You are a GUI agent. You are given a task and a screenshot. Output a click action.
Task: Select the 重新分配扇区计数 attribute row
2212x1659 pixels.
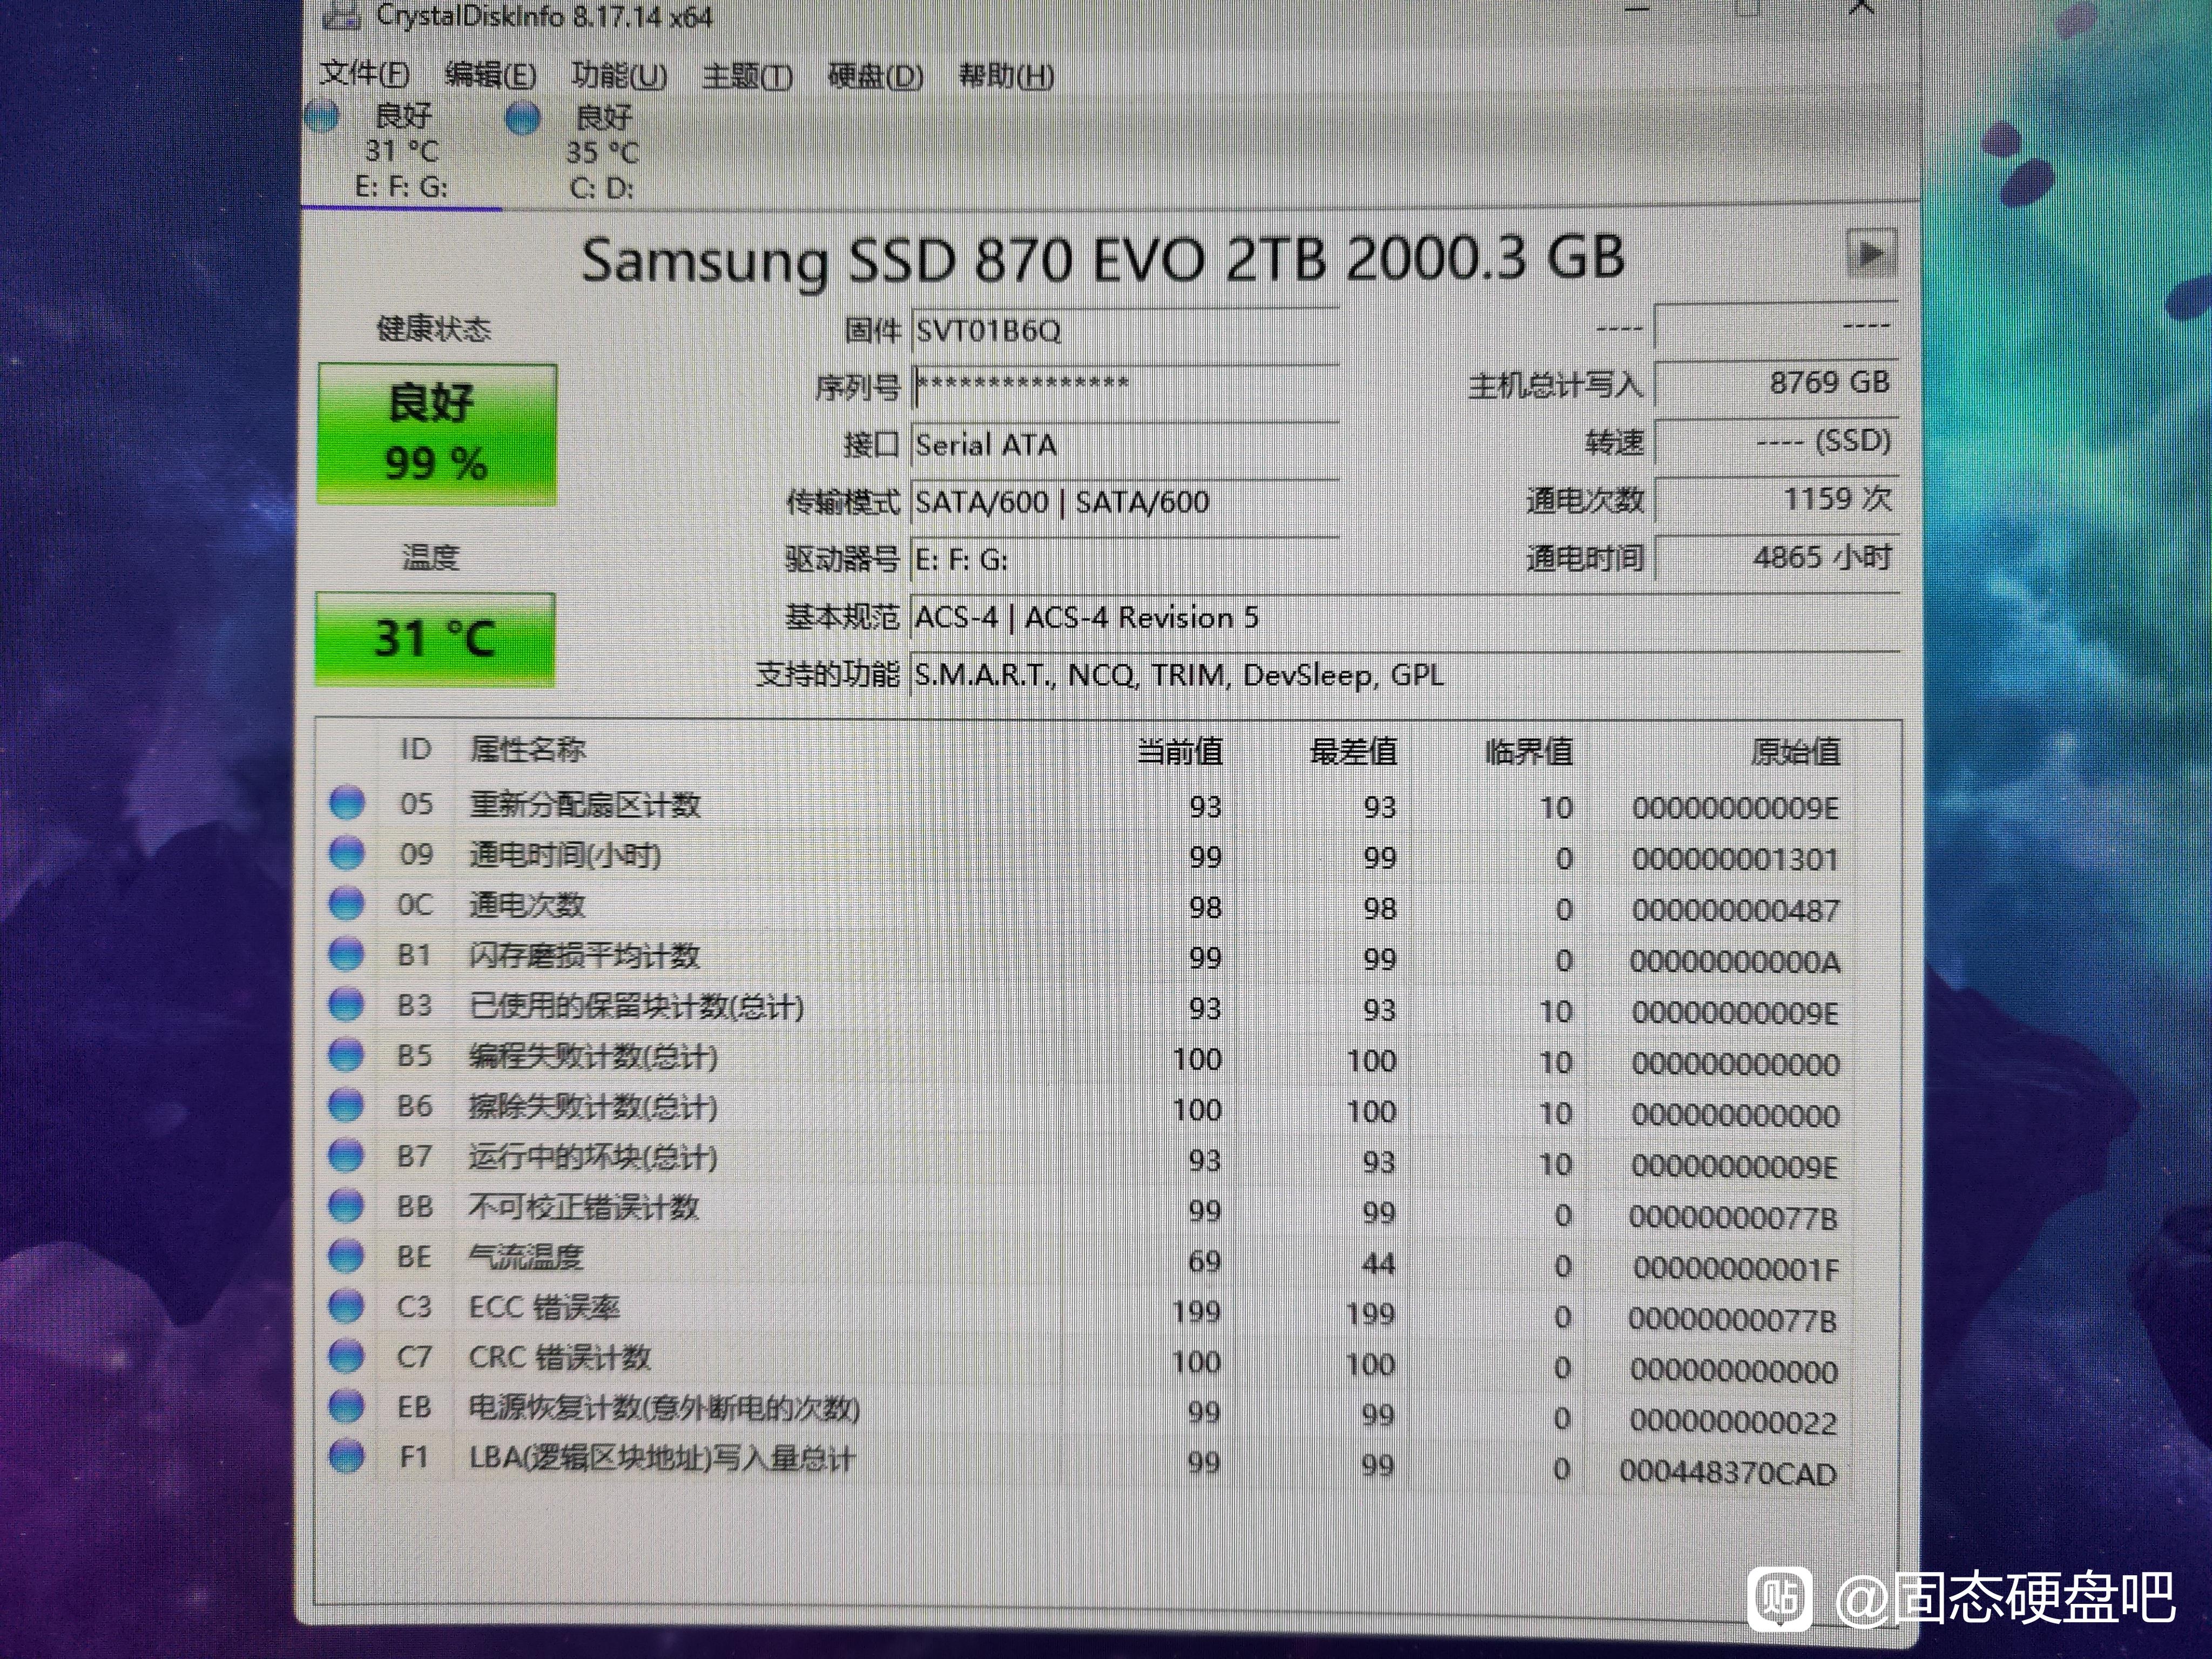tap(1085, 805)
